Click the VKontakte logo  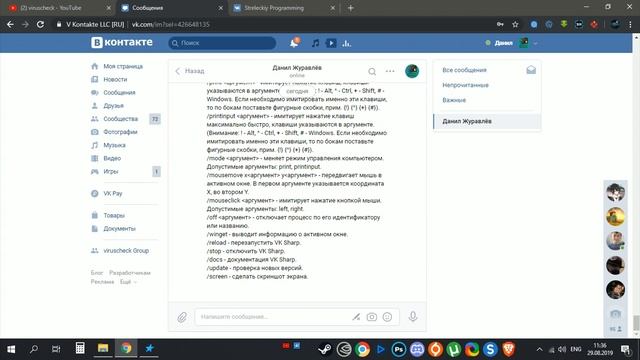[122, 42]
